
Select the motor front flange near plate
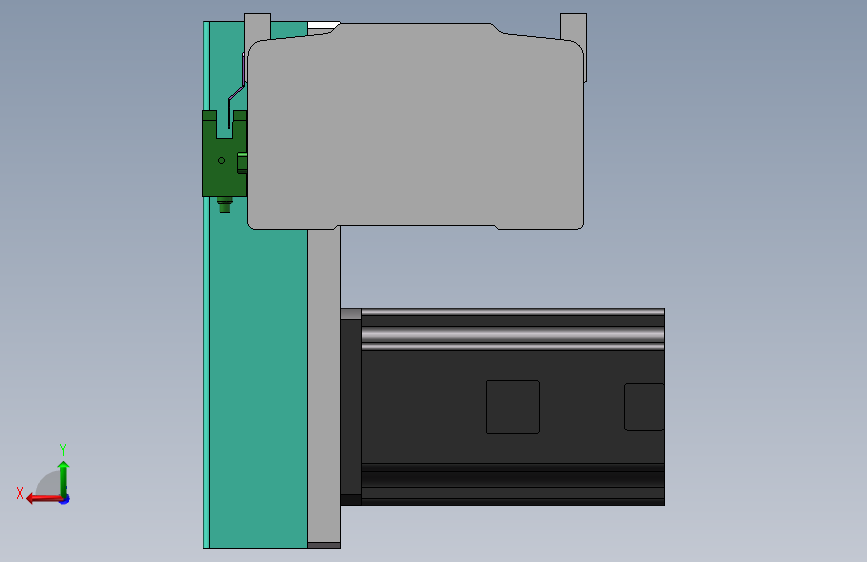coord(351,407)
